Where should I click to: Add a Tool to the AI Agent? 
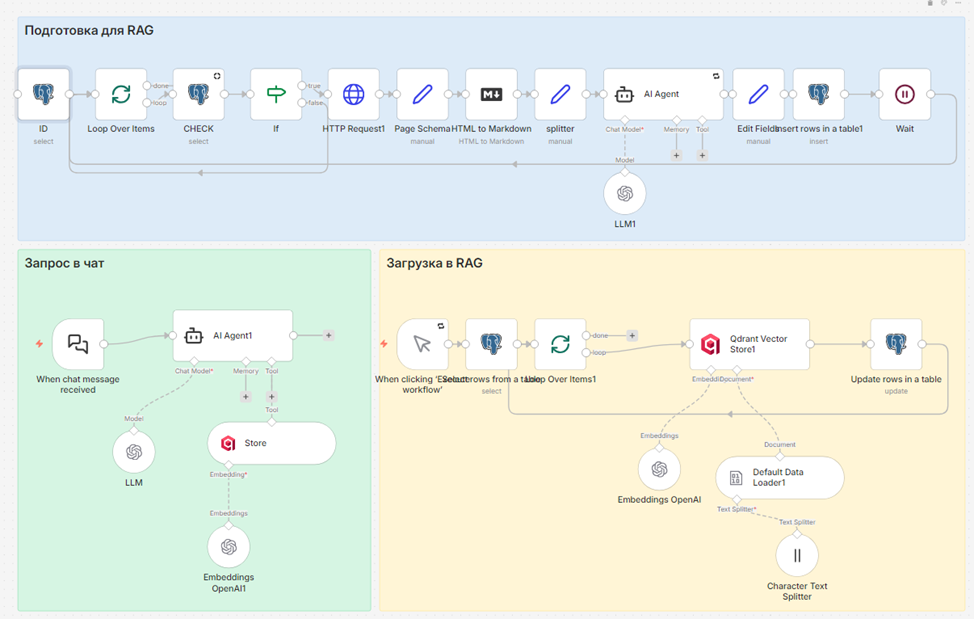(702, 155)
